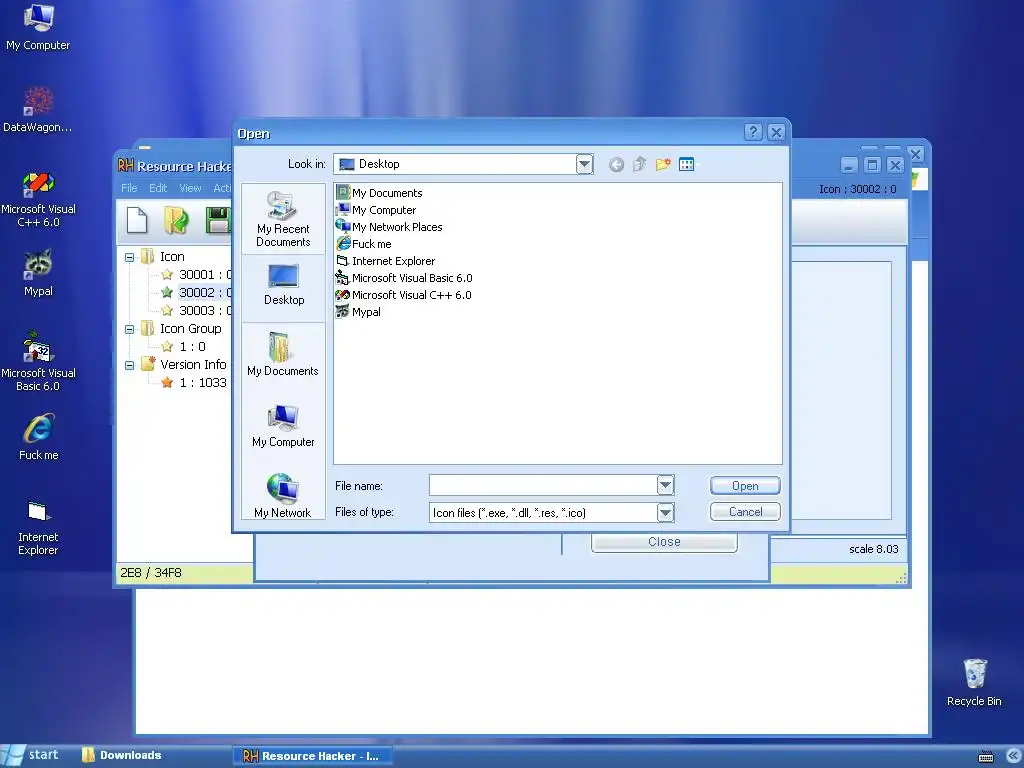Open the Action menu in Resource Hacker
1024x768 pixels.
click(x=222, y=188)
